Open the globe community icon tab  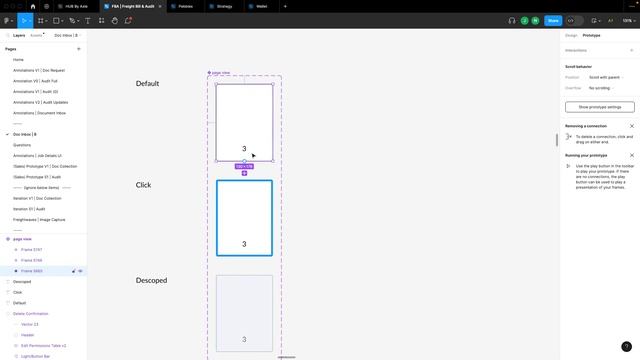coord(47,7)
